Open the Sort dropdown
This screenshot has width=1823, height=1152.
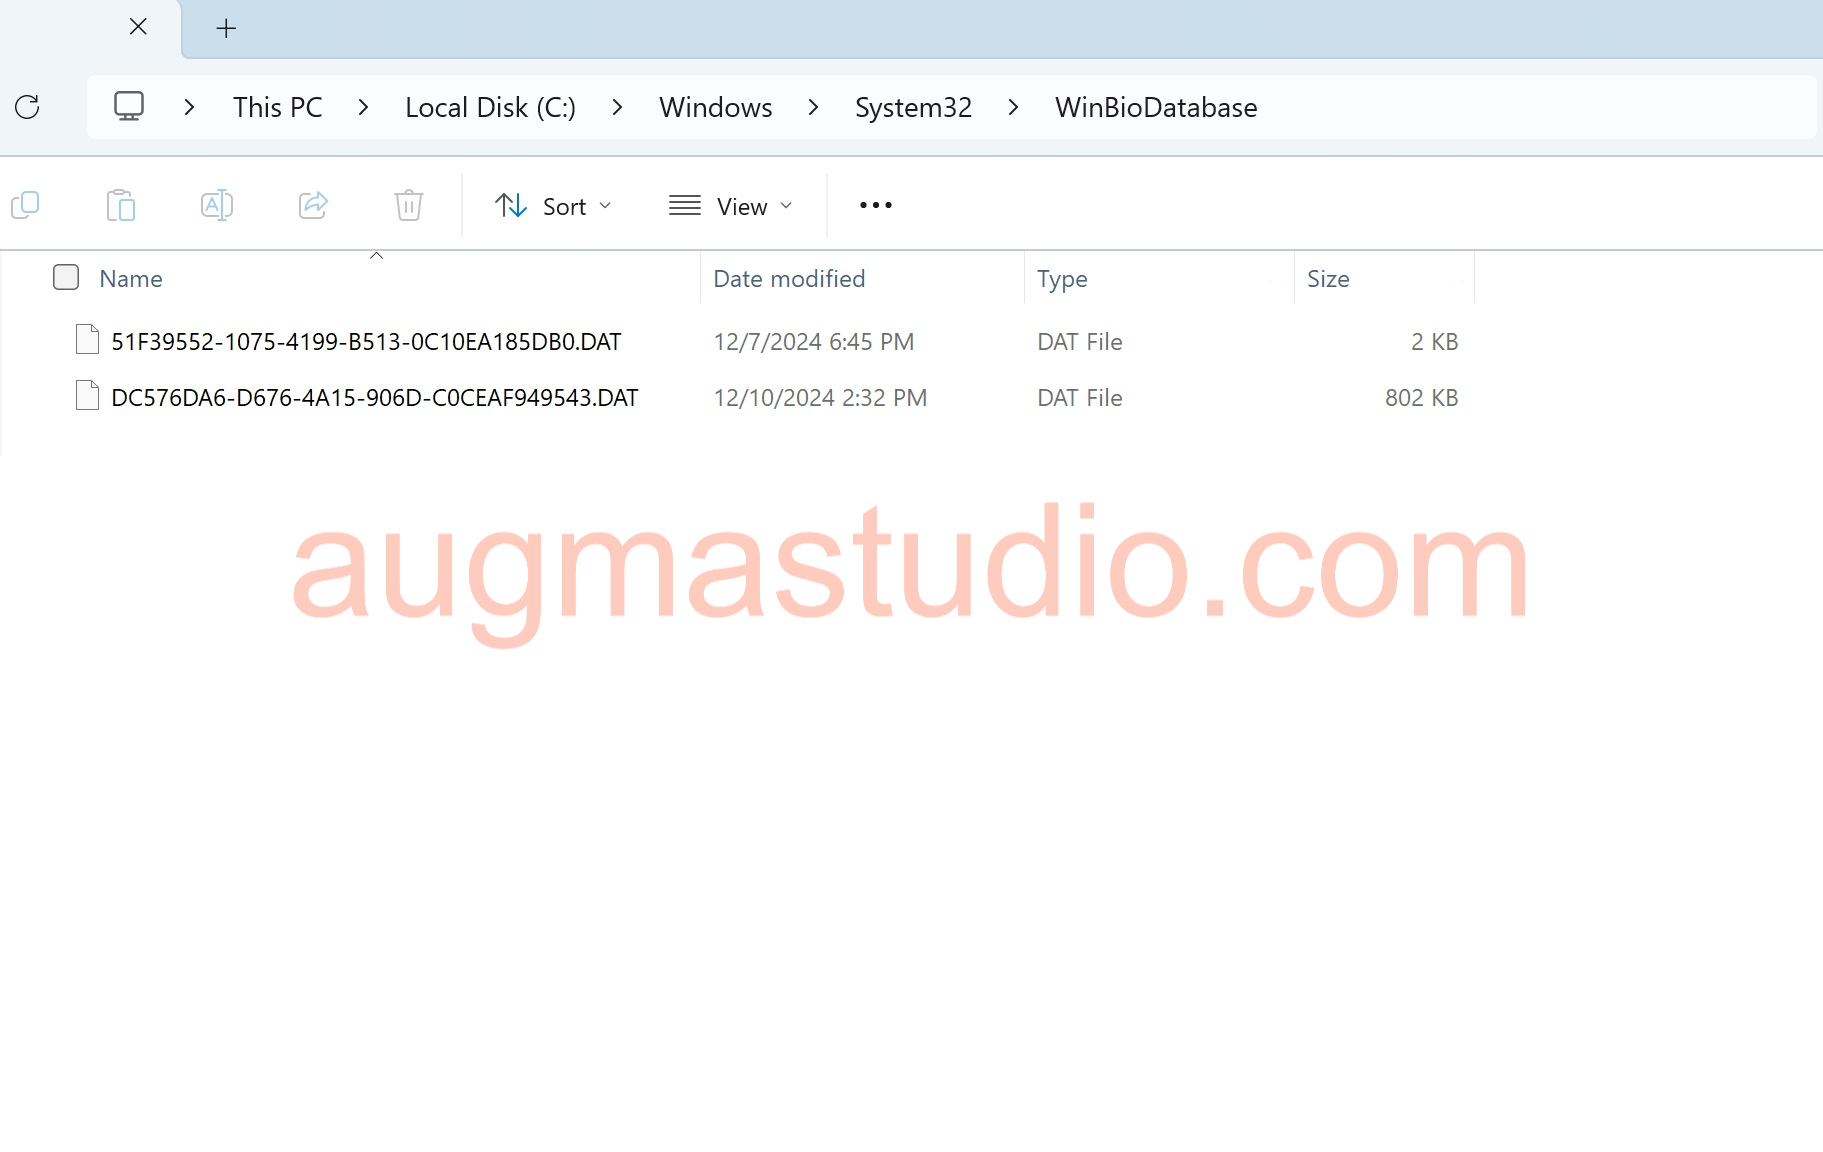[554, 205]
